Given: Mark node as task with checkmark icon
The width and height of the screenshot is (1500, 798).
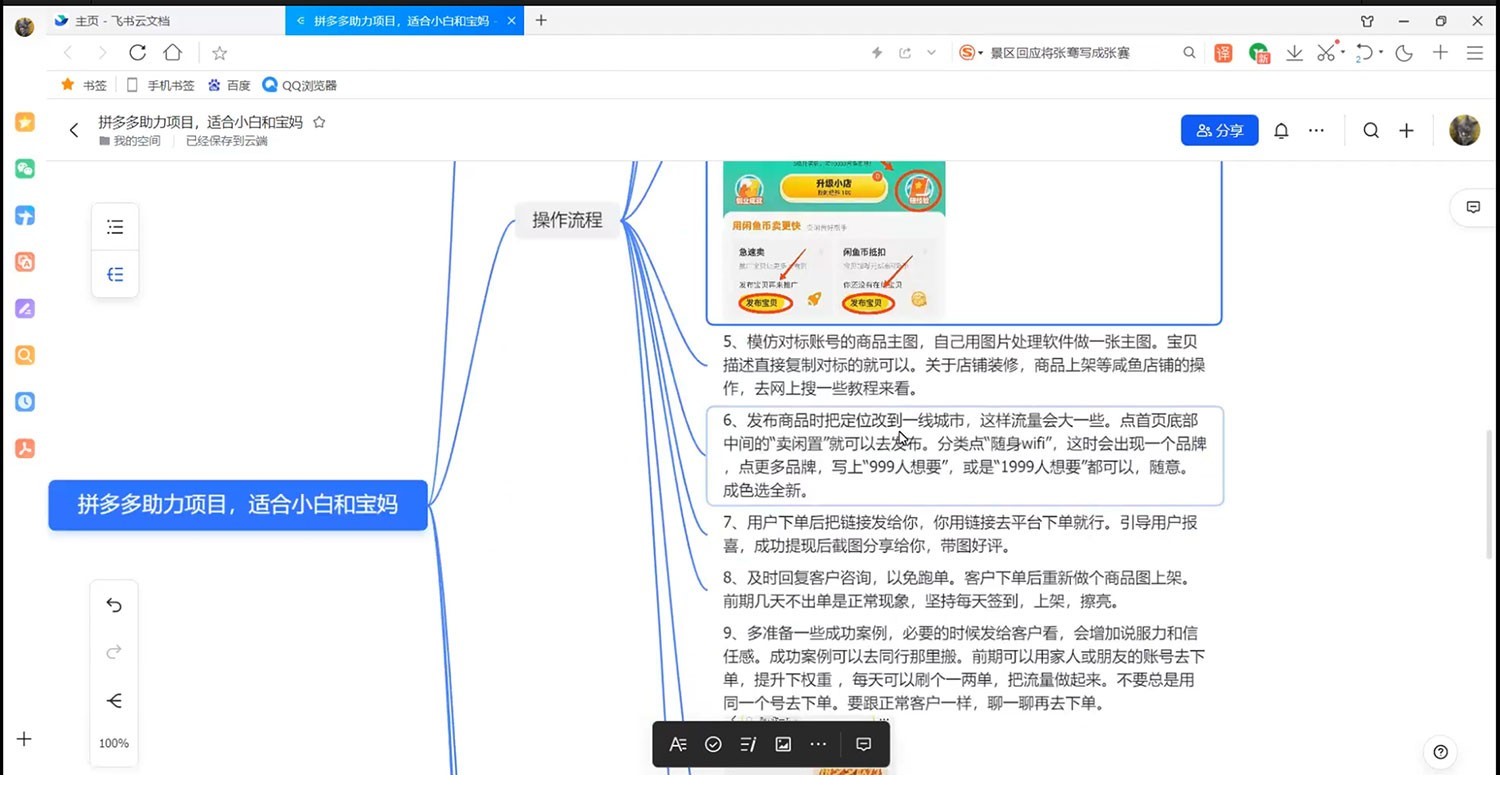Looking at the screenshot, I should pyautogui.click(x=713, y=744).
